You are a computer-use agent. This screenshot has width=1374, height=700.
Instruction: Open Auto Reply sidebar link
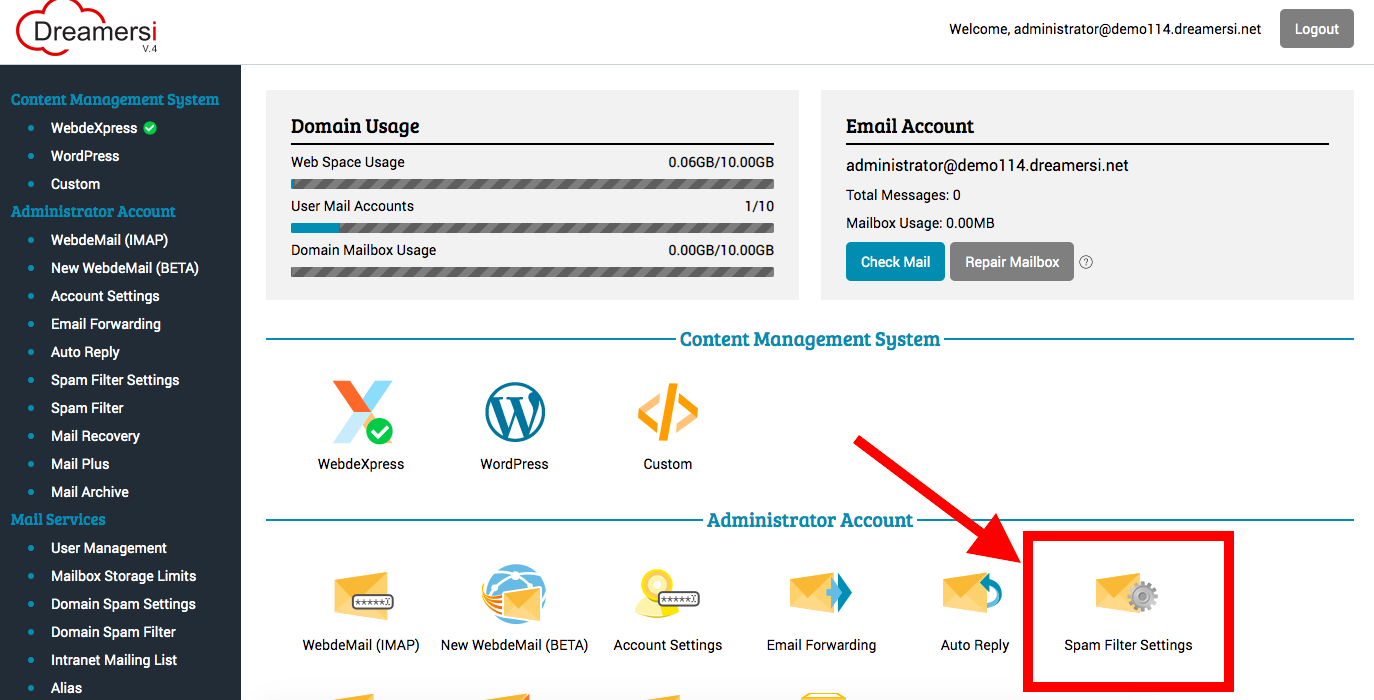tap(85, 352)
